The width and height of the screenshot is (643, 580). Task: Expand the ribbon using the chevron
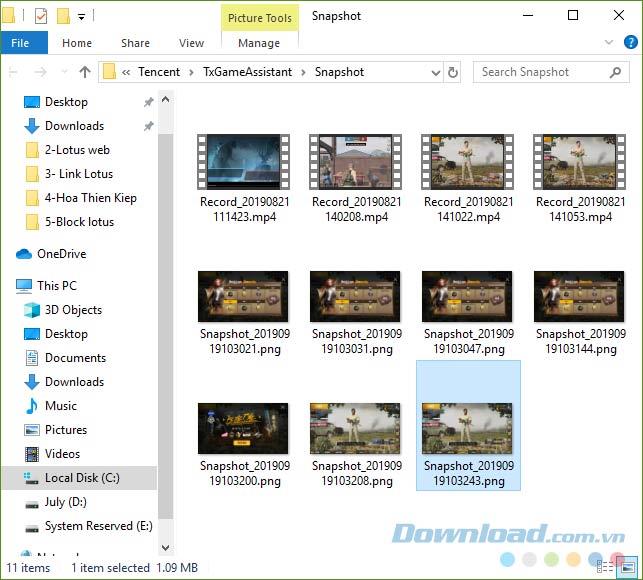(x=607, y=43)
